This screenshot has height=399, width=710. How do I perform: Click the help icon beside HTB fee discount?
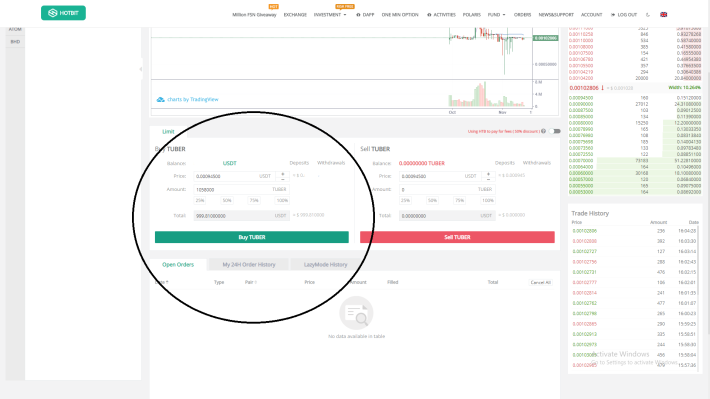(543, 131)
